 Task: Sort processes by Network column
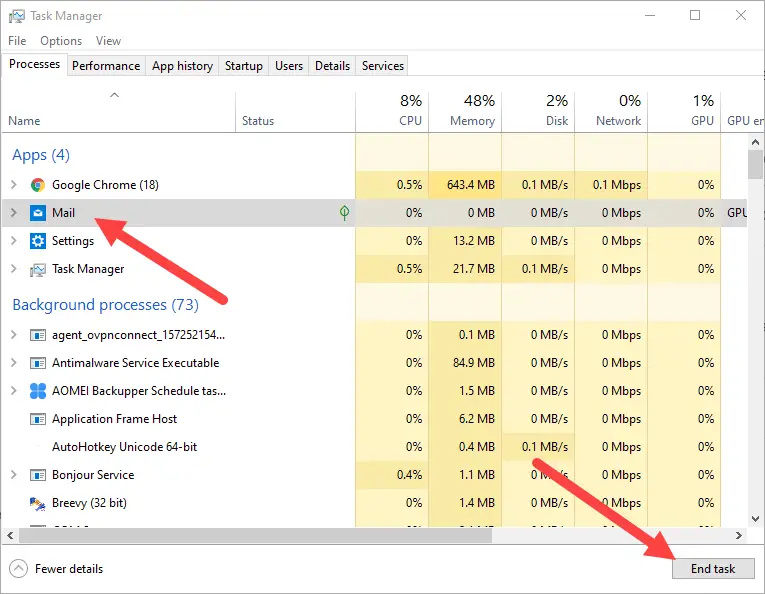[x=611, y=112]
